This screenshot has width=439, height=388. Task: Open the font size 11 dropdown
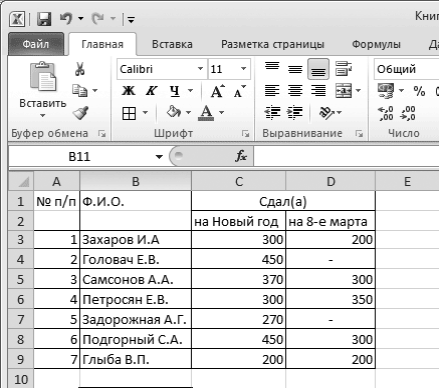[244, 69]
